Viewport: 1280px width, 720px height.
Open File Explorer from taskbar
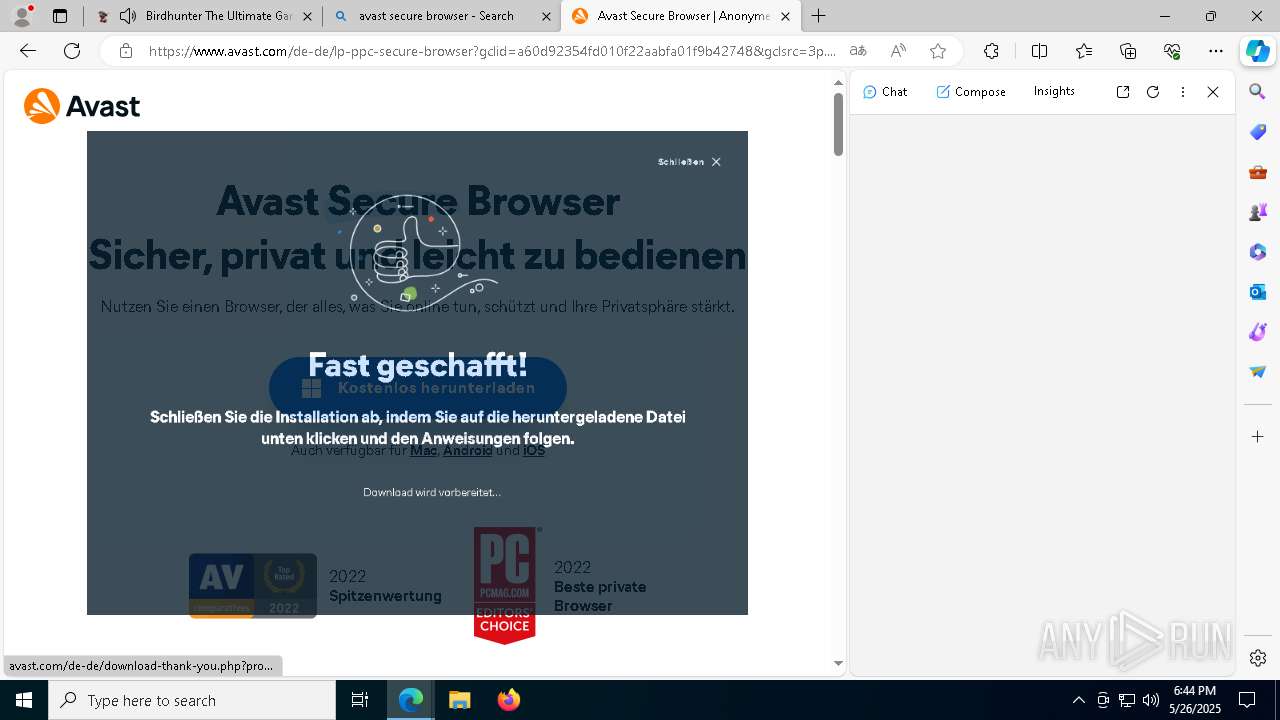click(x=459, y=700)
